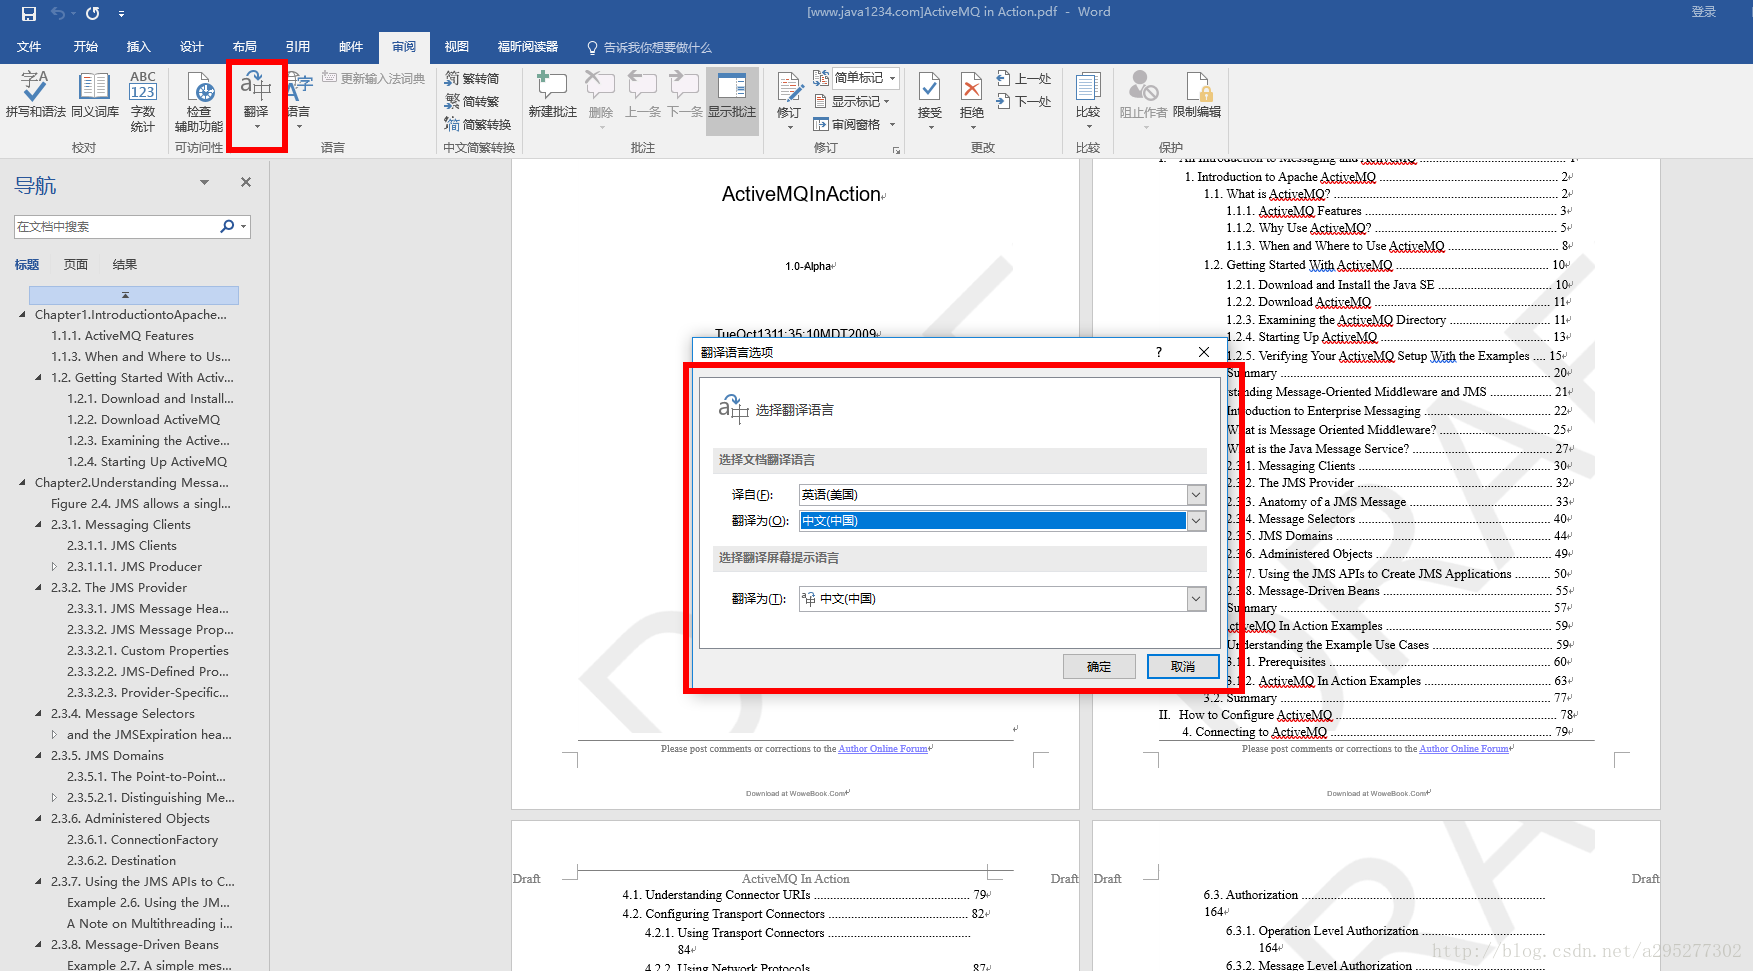Open the File (文件) tab
Screen dimensions: 1753x971
click(29, 47)
